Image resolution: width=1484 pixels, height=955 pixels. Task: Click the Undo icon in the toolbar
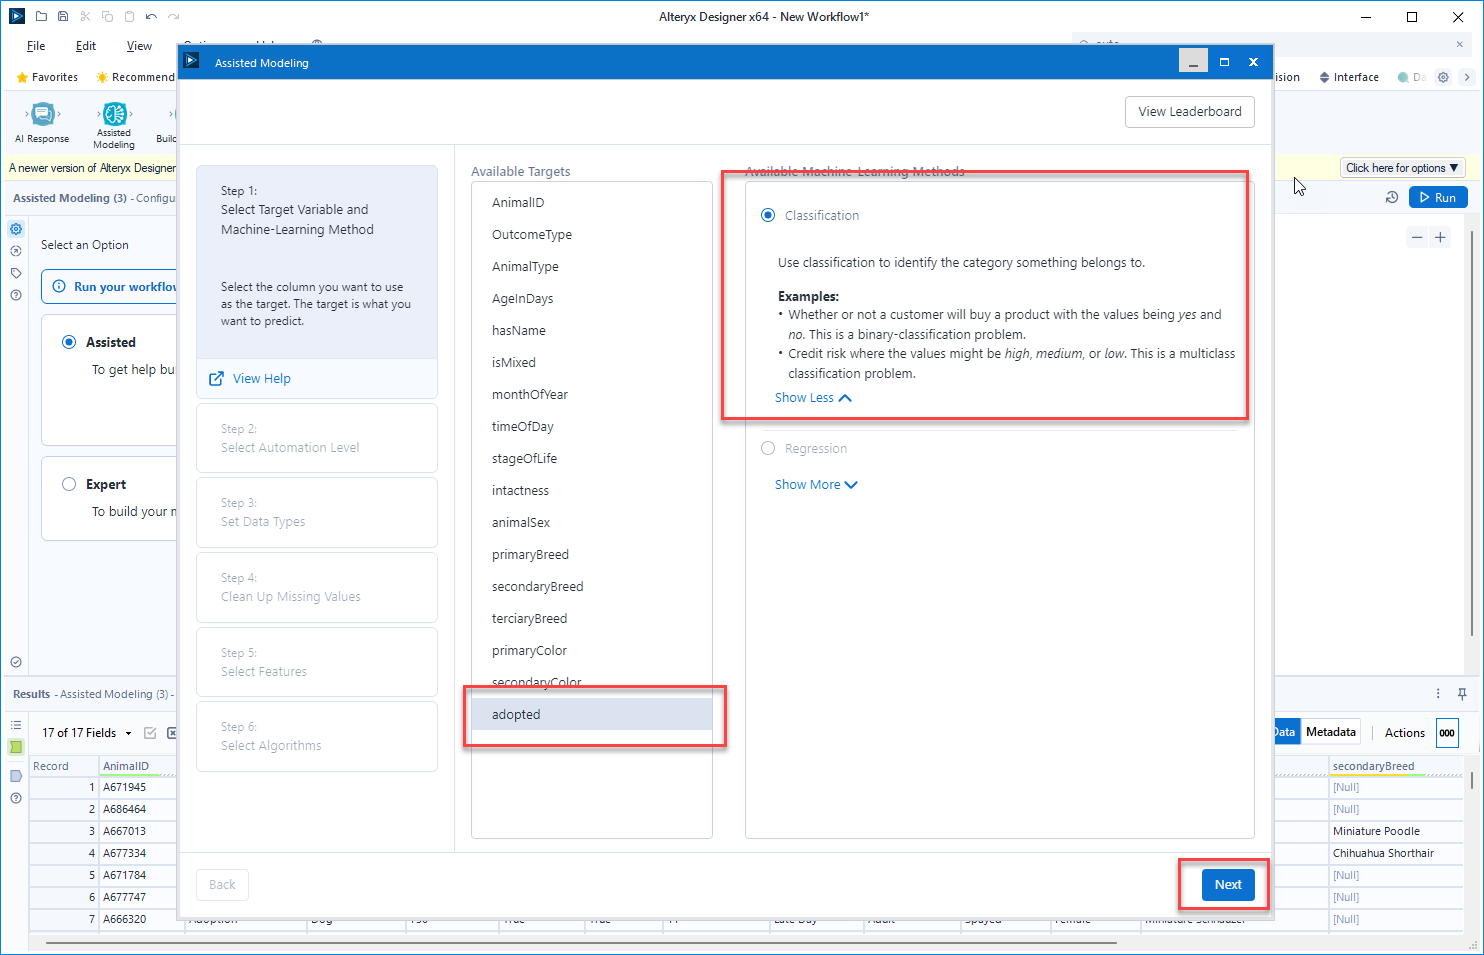pyautogui.click(x=150, y=16)
